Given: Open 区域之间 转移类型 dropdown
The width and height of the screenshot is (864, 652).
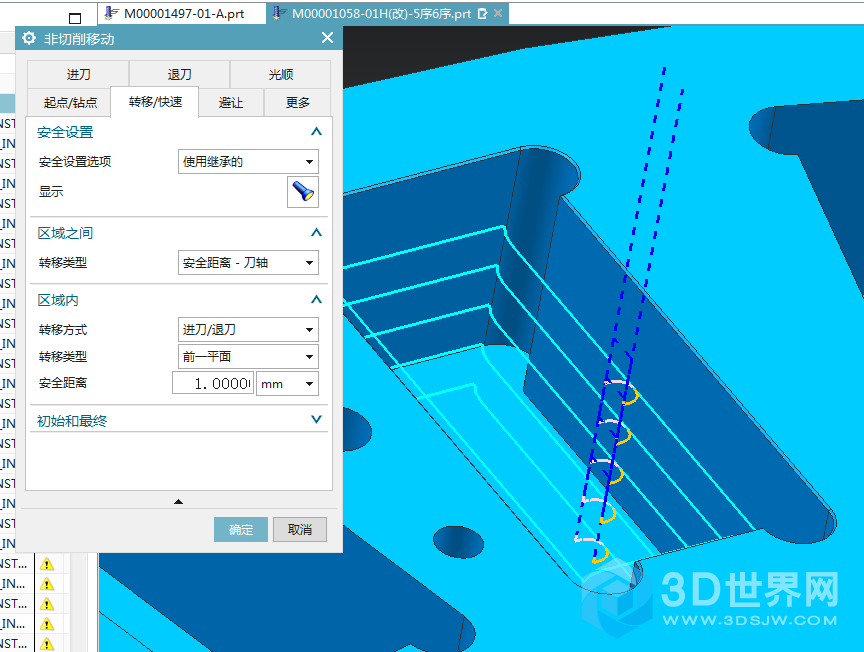Looking at the screenshot, I should point(247,263).
